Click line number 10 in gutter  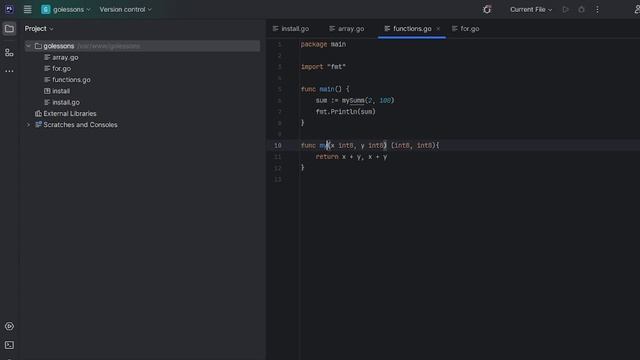[278, 145]
